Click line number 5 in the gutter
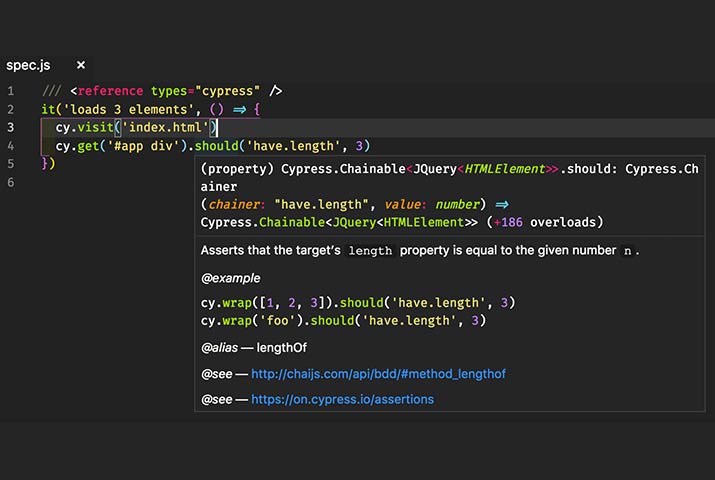 (x=10, y=164)
